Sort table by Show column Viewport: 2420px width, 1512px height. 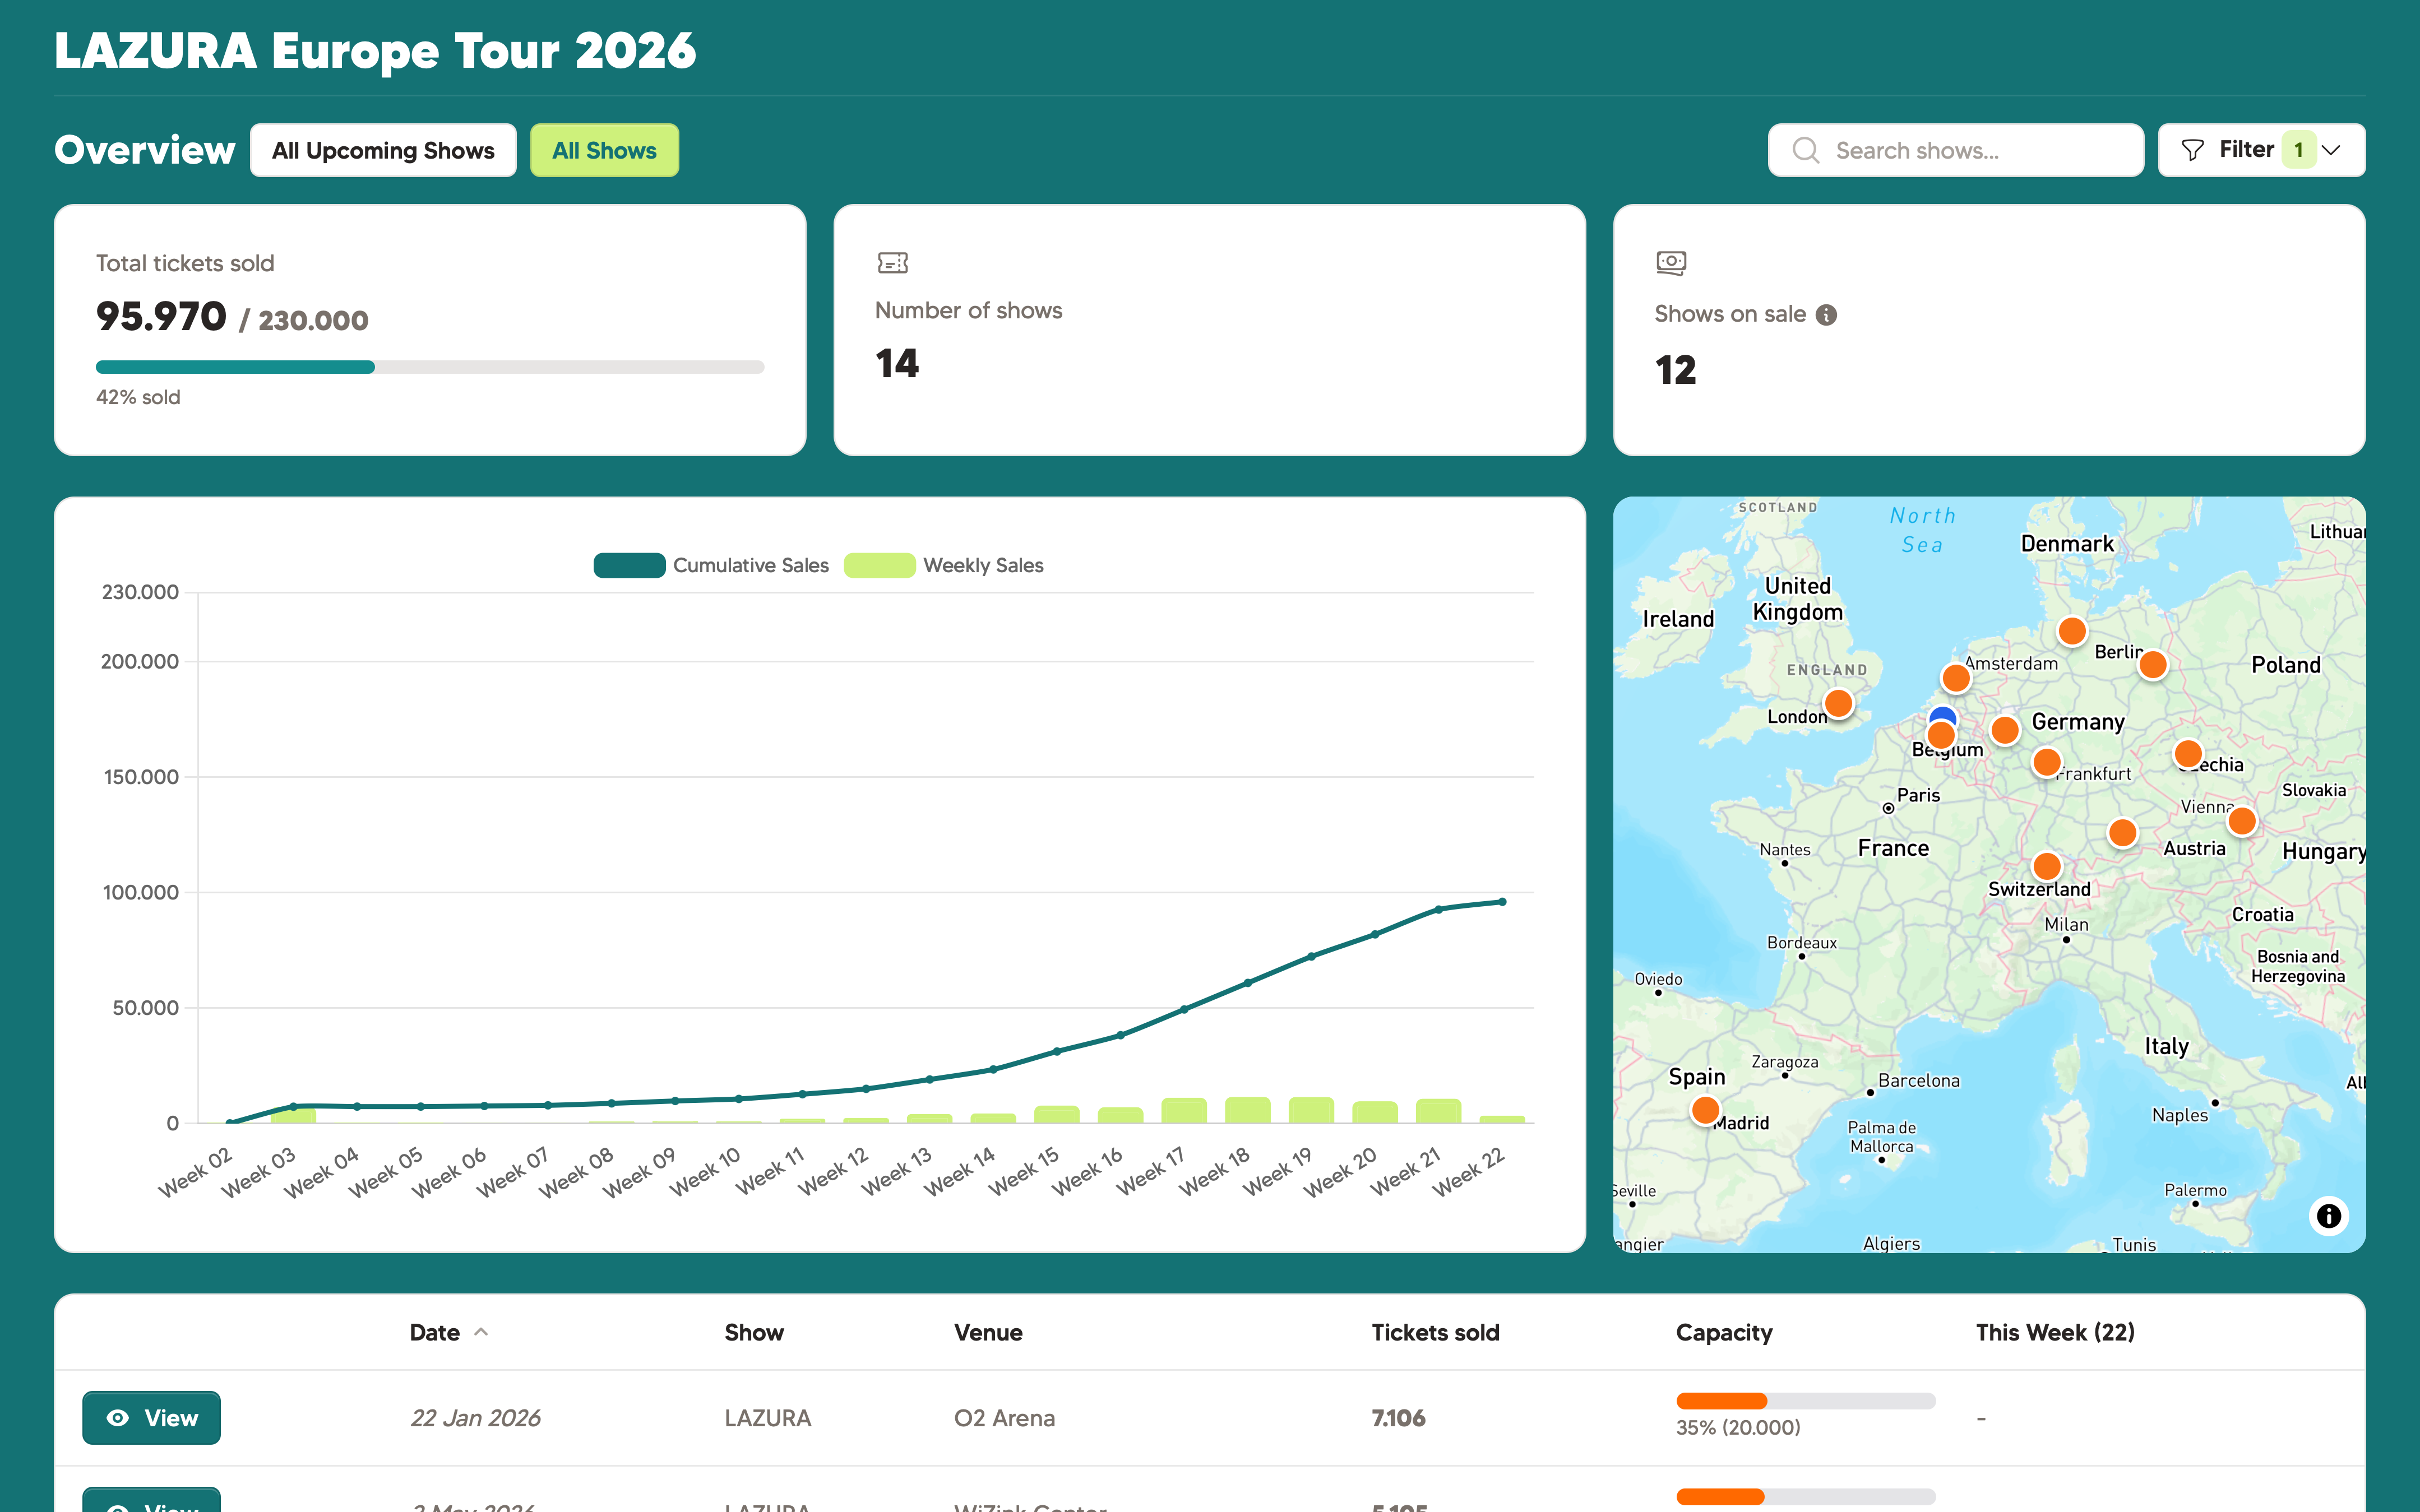pos(754,1332)
